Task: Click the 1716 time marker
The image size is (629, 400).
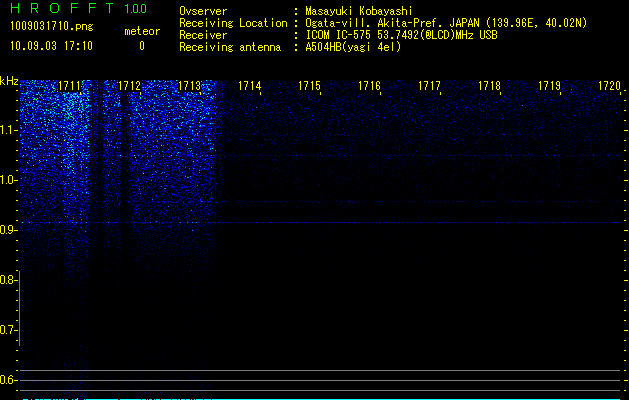Action: (369, 86)
